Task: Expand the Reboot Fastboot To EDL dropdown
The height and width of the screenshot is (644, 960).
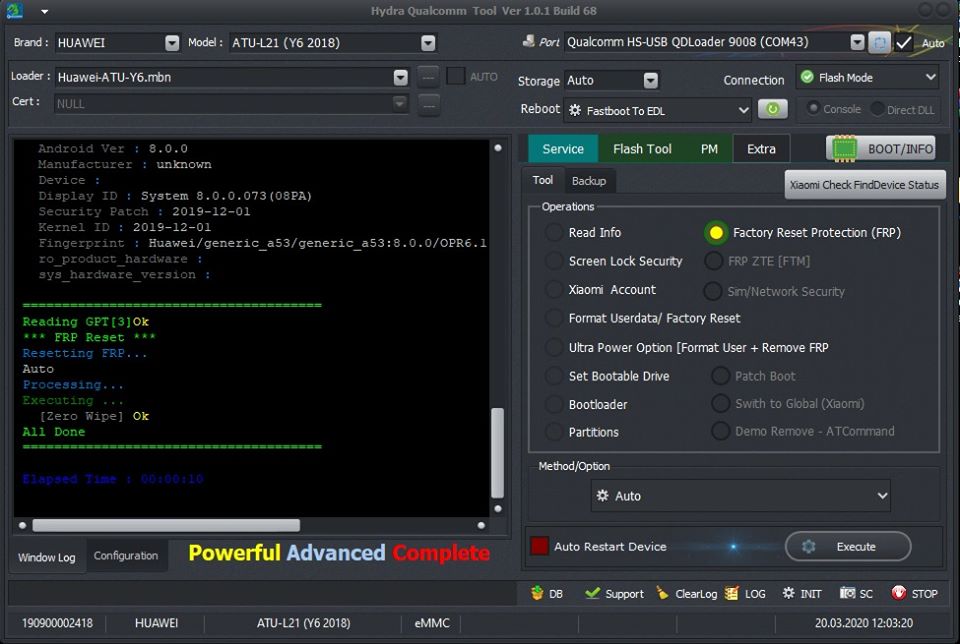Action: (658, 110)
